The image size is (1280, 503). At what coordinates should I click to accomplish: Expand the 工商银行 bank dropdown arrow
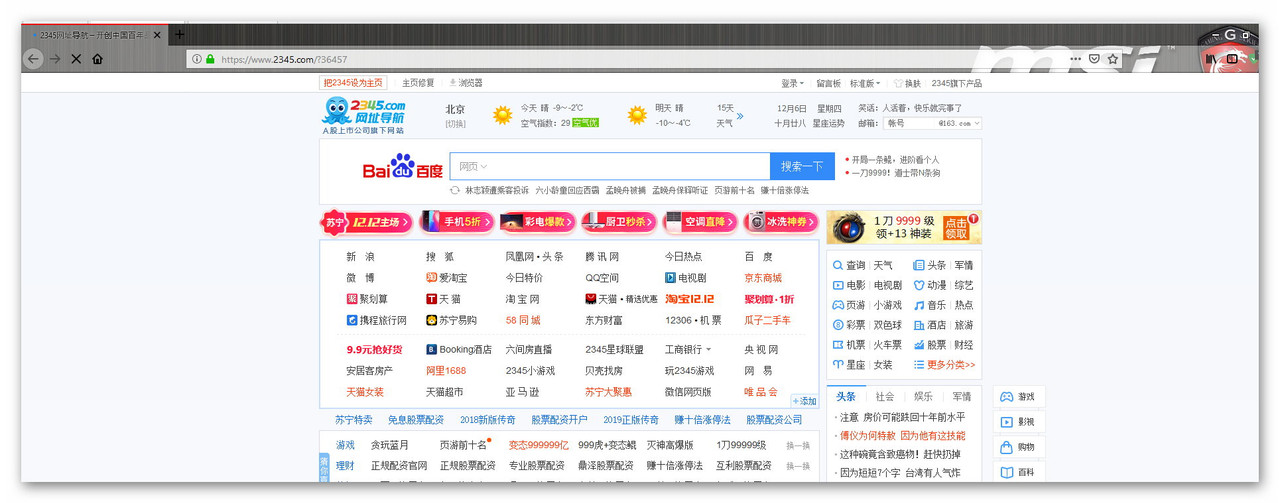click(x=708, y=350)
